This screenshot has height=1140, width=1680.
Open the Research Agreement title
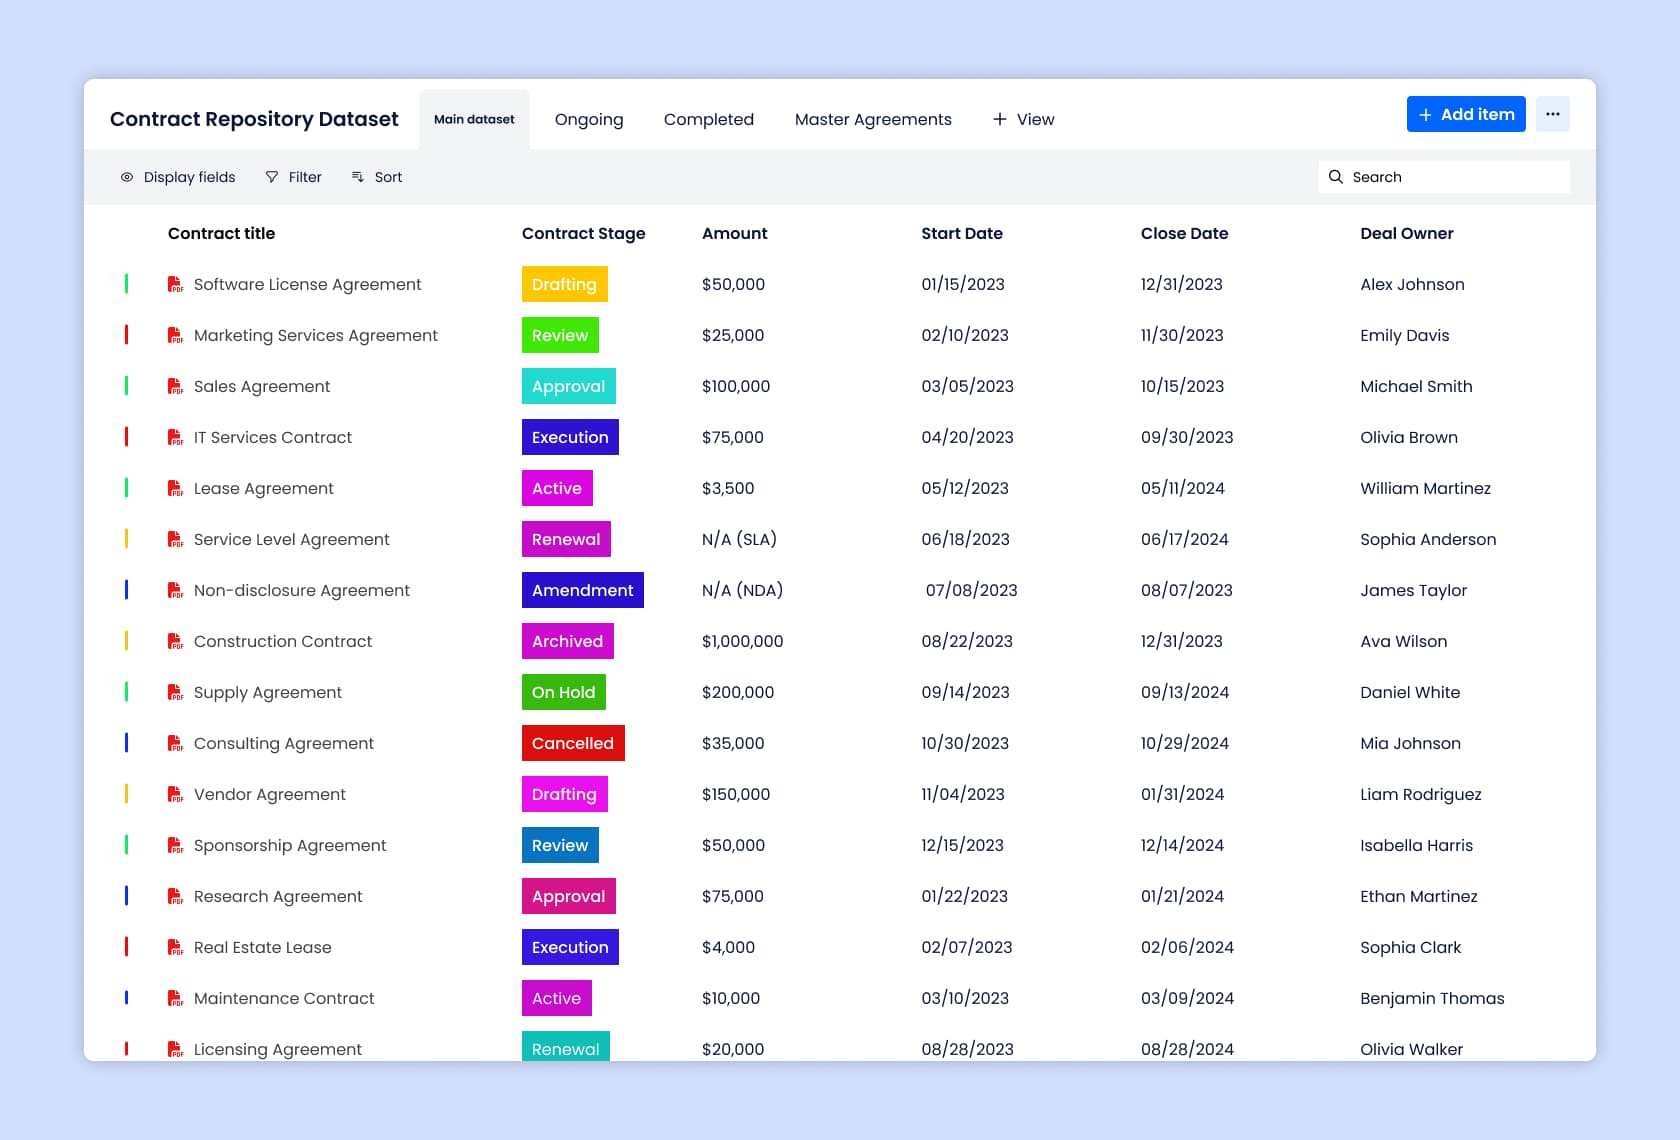coord(278,896)
